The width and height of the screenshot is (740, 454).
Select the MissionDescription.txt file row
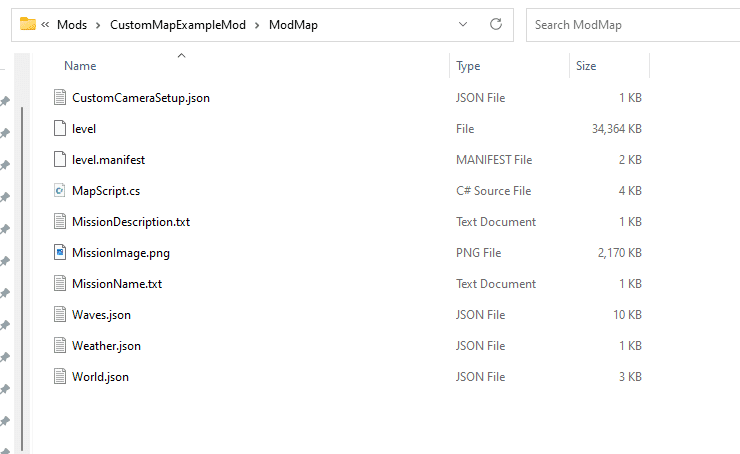[x=348, y=222]
